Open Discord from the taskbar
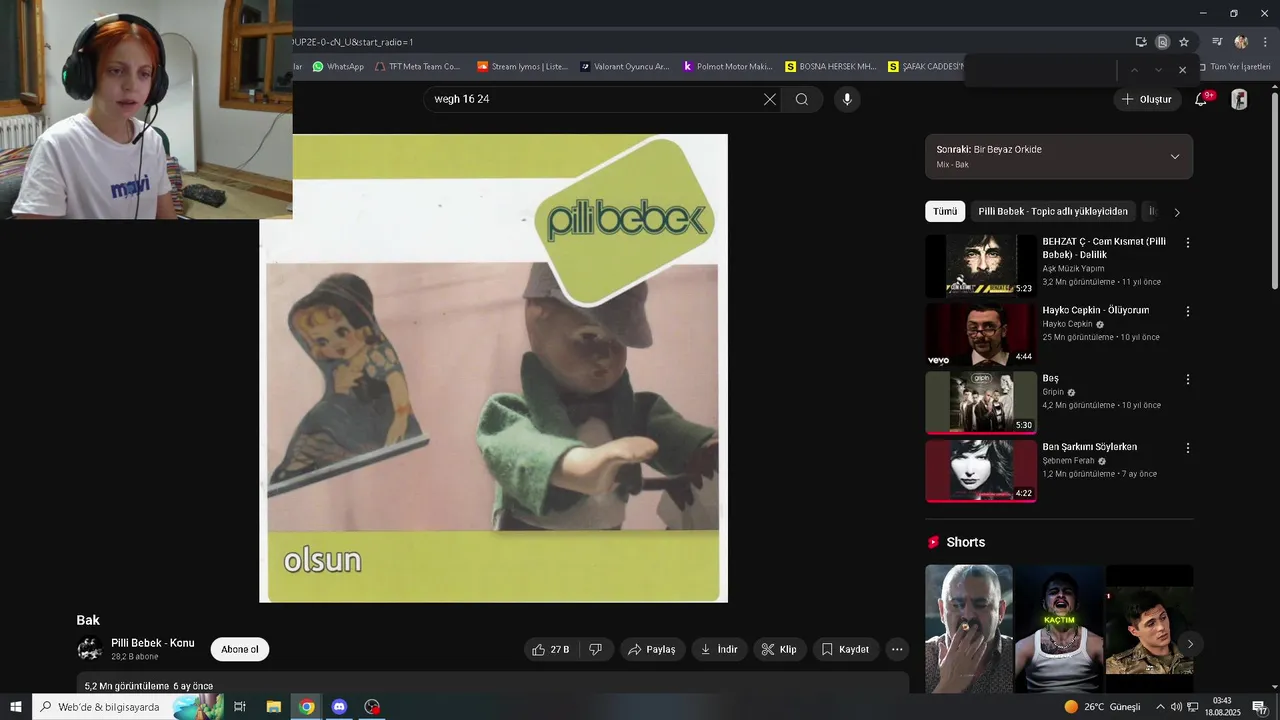The width and height of the screenshot is (1280, 720). (339, 707)
